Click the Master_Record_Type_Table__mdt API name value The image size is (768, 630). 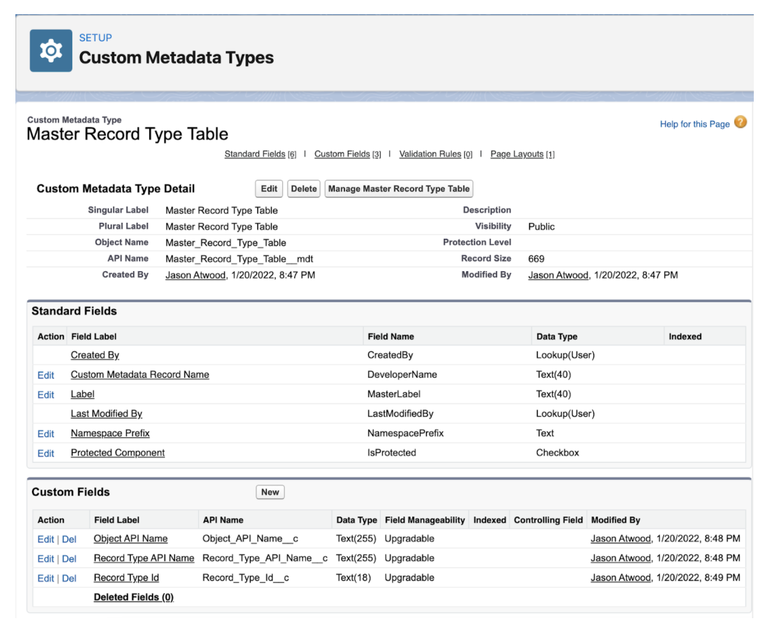[239, 259]
